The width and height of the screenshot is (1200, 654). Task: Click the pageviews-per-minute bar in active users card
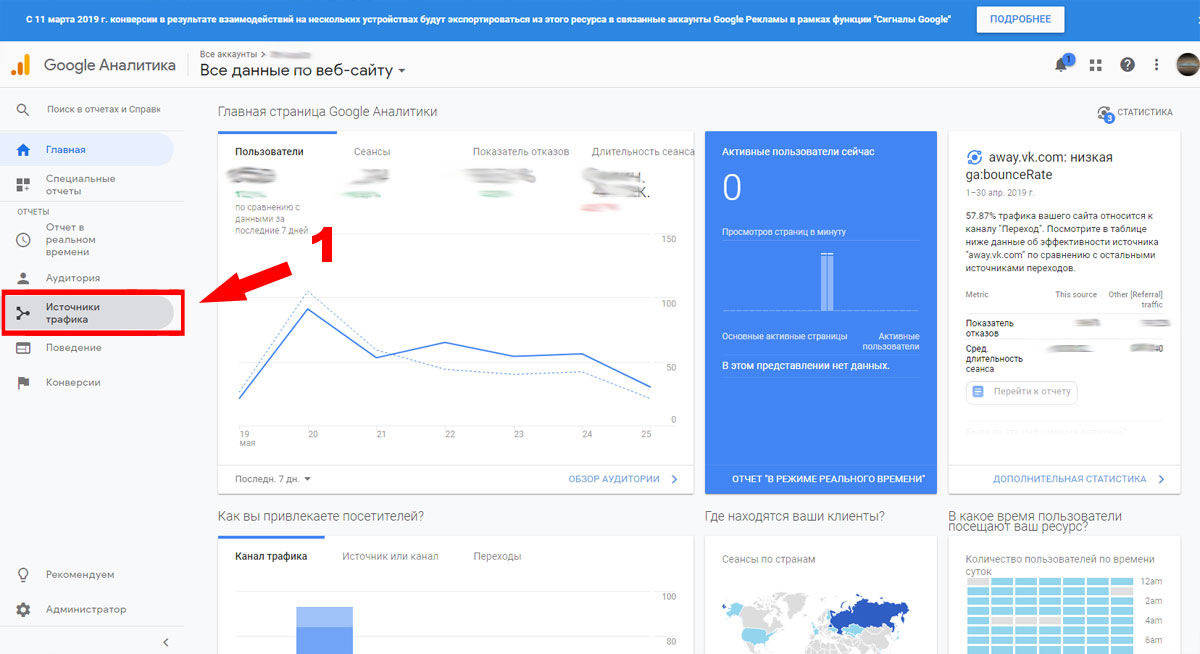coord(827,281)
